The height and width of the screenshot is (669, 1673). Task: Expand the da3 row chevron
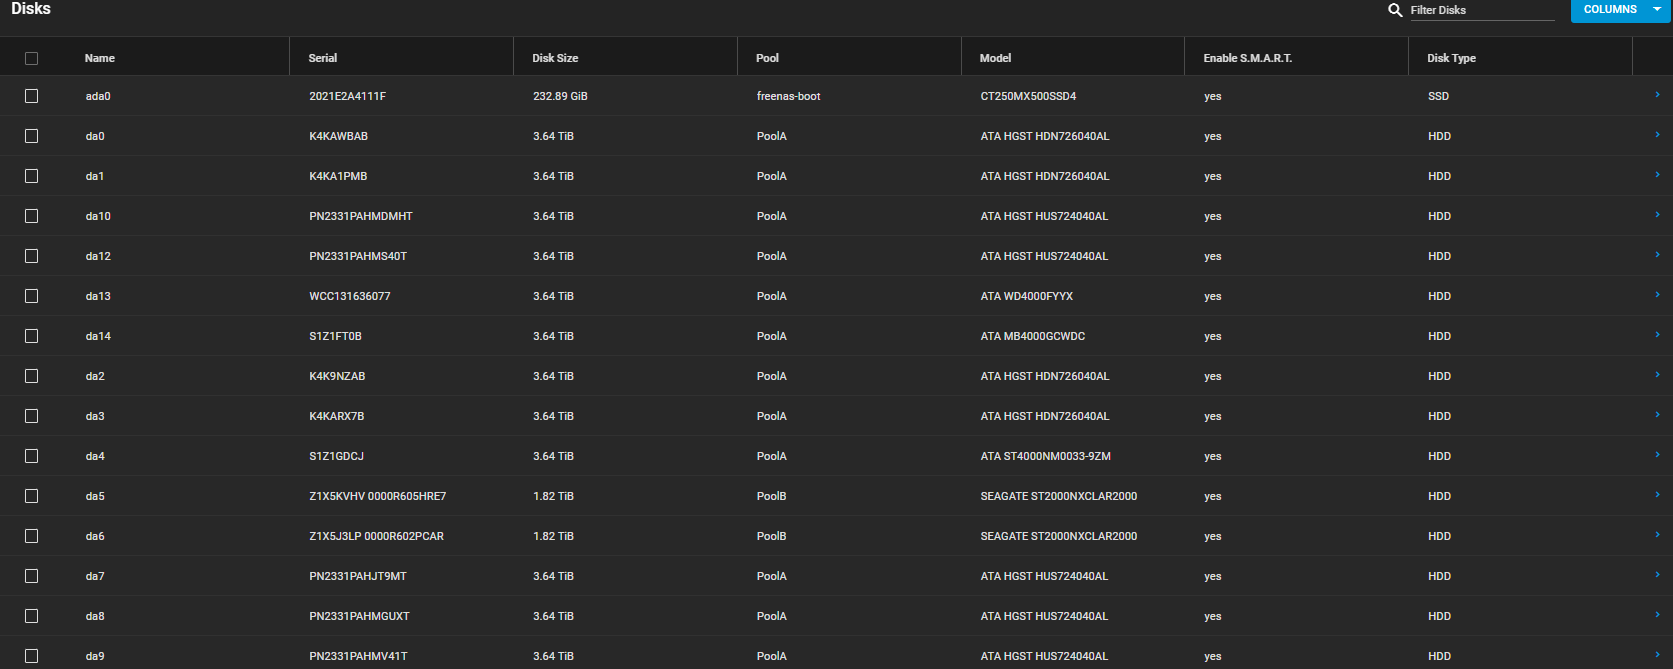tap(1657, 415)
